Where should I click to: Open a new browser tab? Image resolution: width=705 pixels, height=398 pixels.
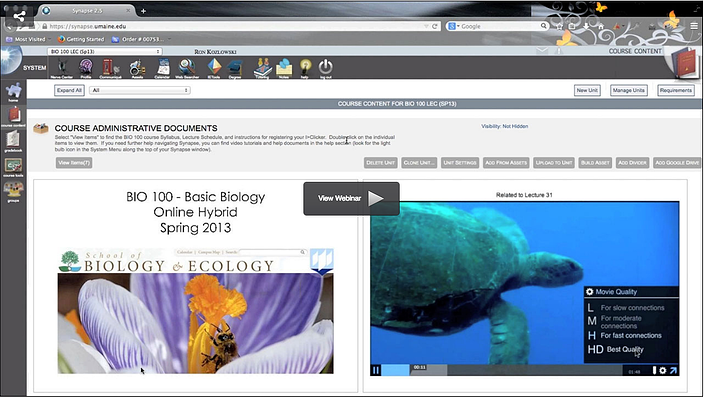coord(143,11)
